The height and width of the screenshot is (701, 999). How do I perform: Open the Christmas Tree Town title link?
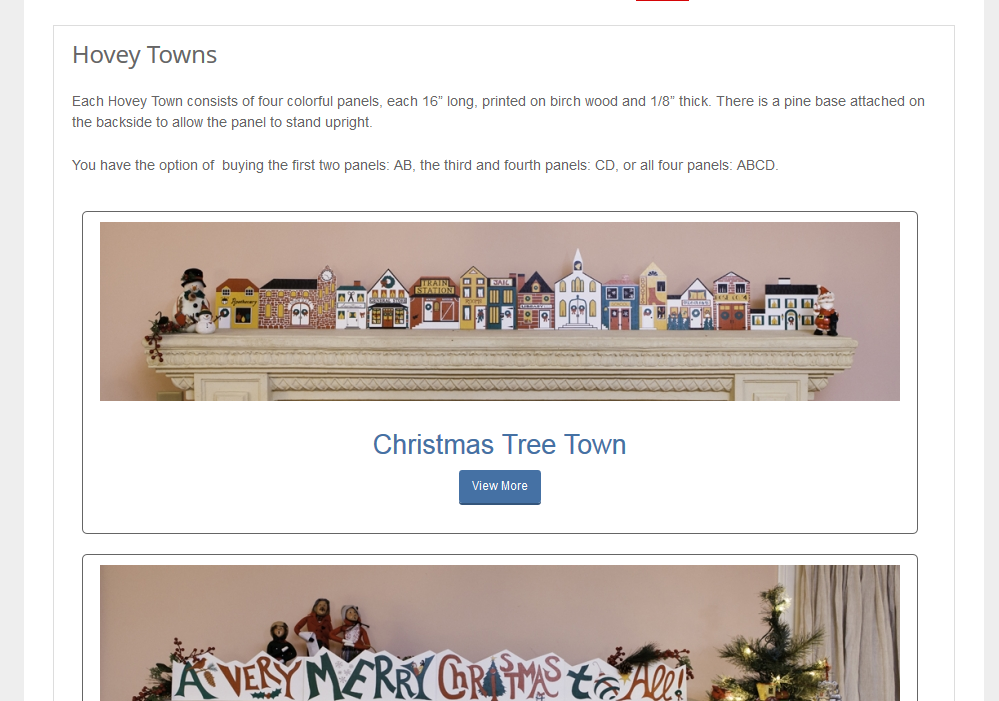point(500,445)
